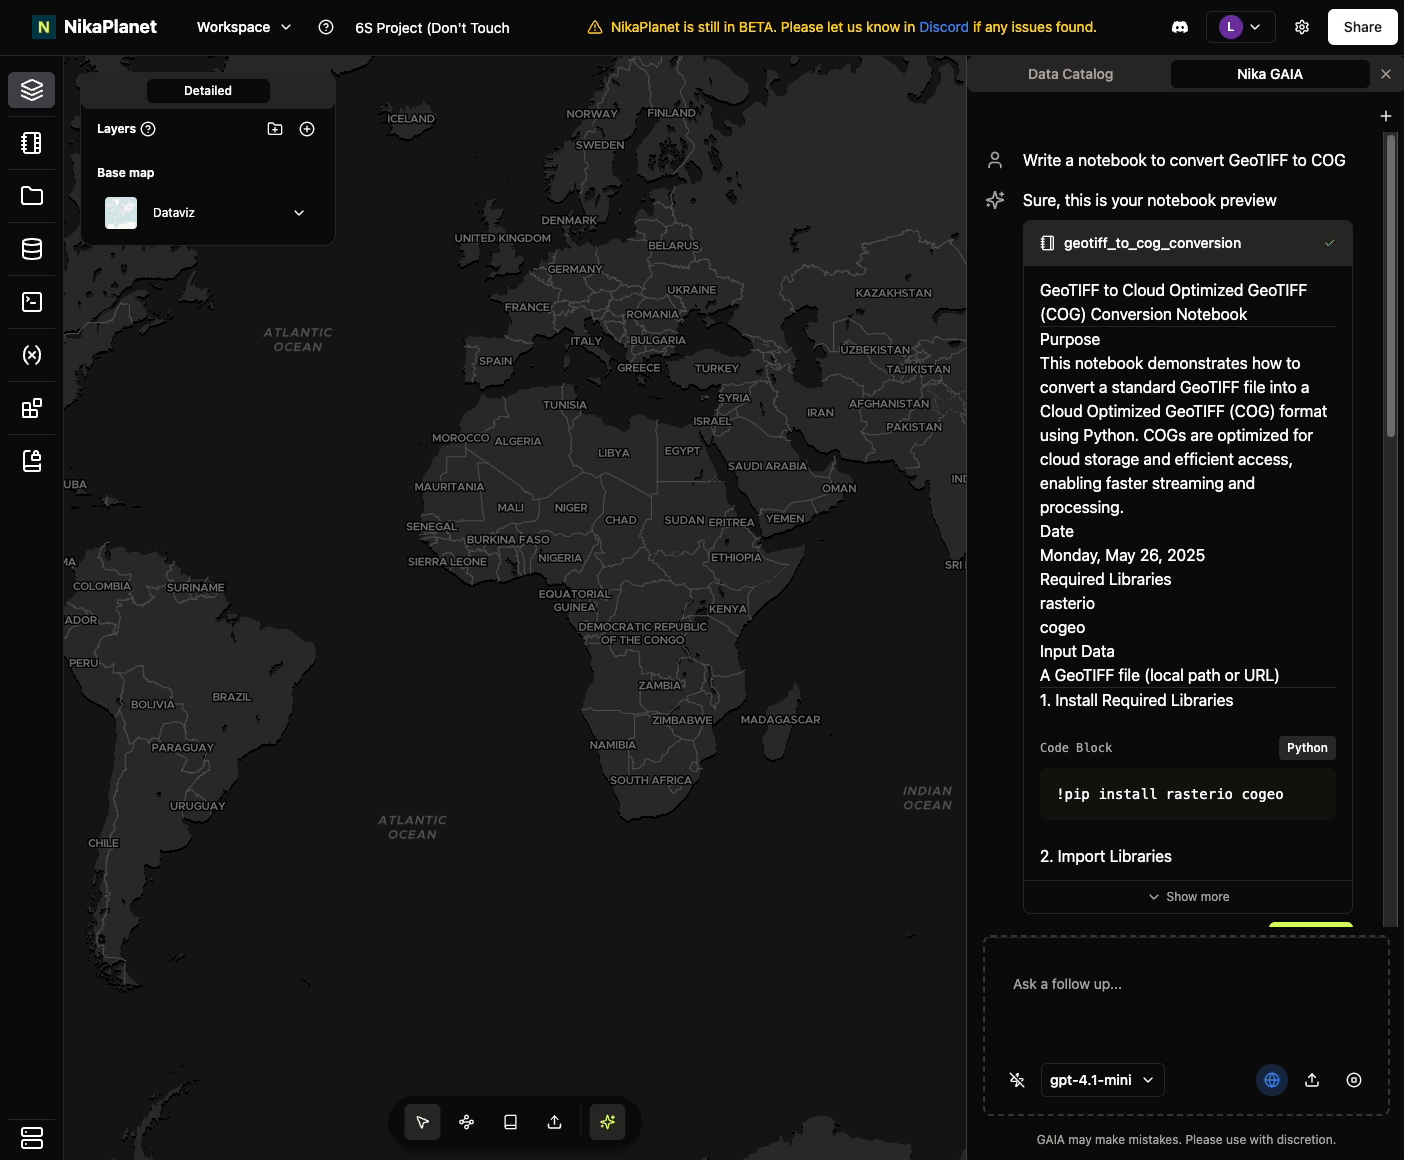This screenshot has height=1160, width=1404.
Task: Select the draw shape tool in bottom toolbar
Action: tap(466, 1122)
